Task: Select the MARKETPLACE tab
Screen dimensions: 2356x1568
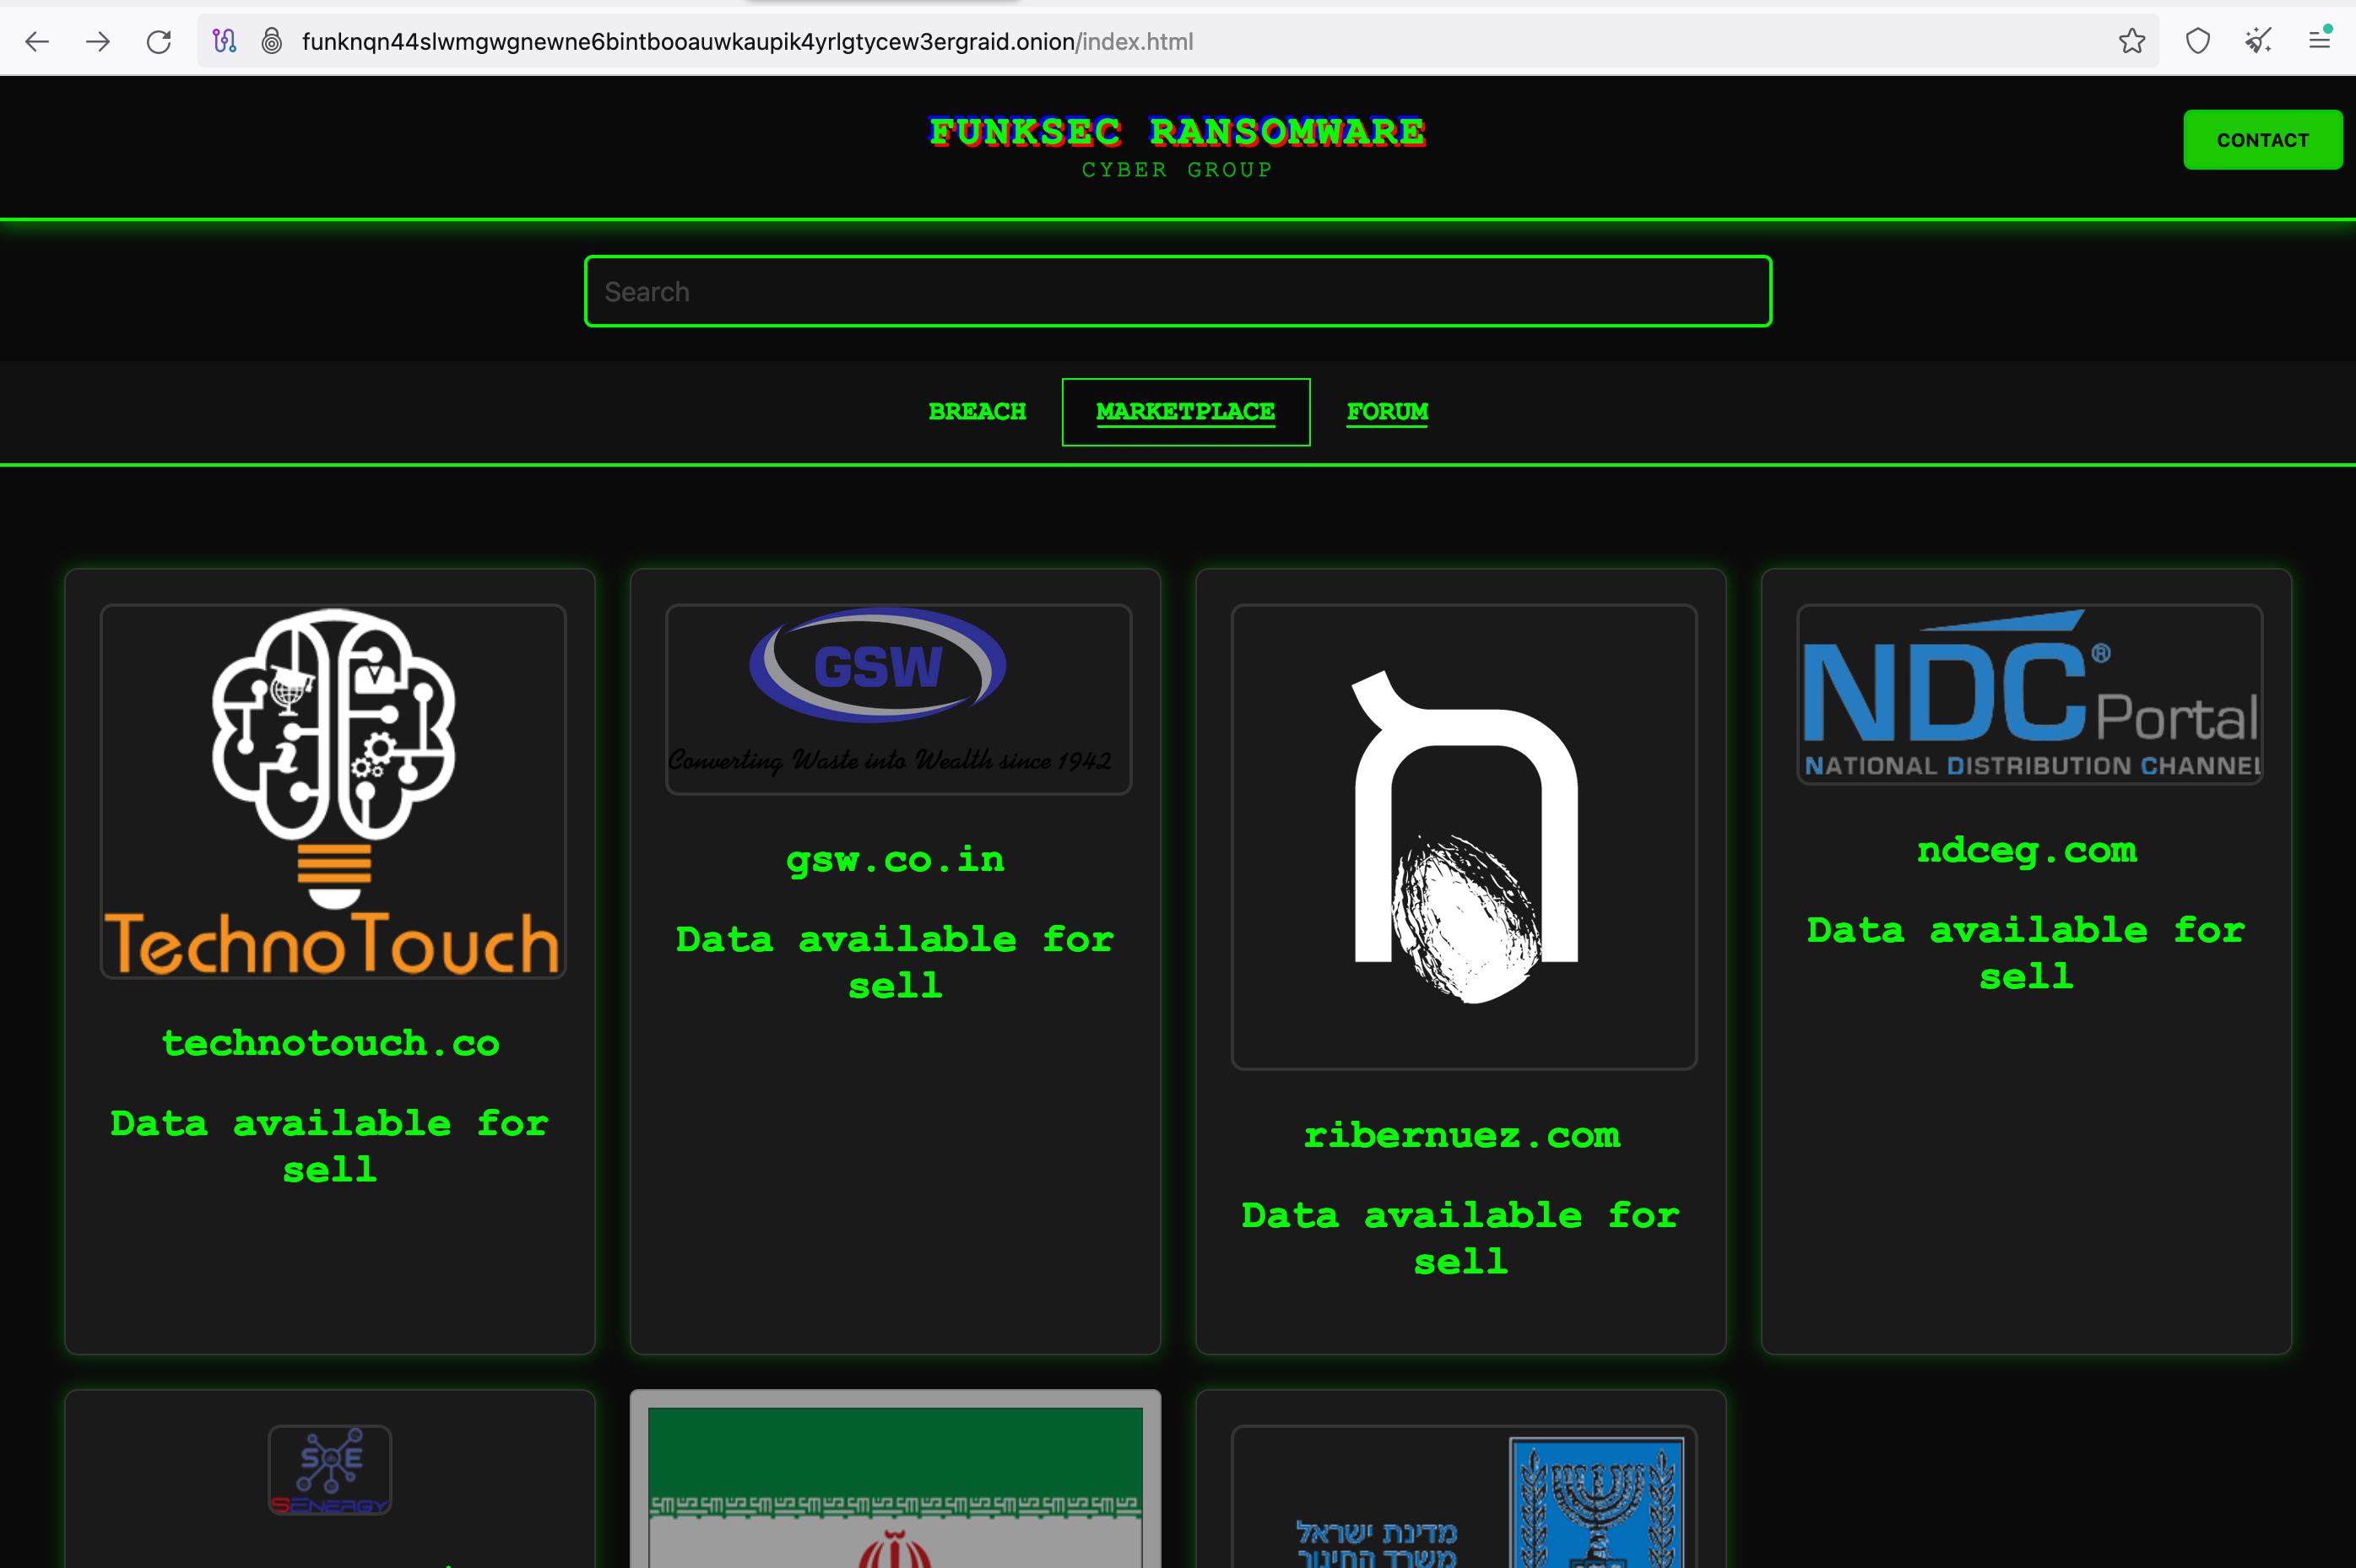Action: coord(1185,411)
